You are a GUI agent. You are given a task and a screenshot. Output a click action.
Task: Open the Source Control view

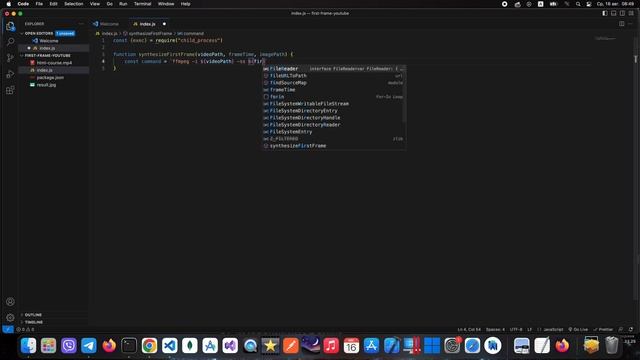point(10,58)
